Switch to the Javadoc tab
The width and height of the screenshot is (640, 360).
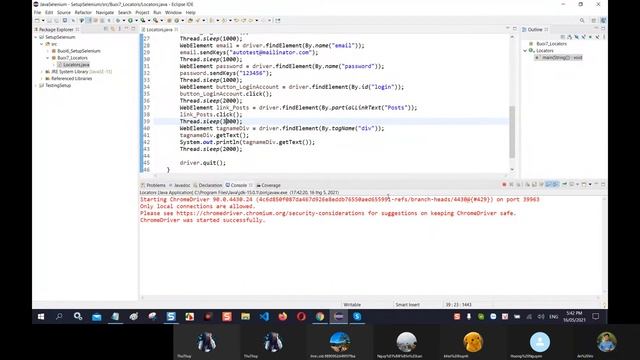point(180,185)
